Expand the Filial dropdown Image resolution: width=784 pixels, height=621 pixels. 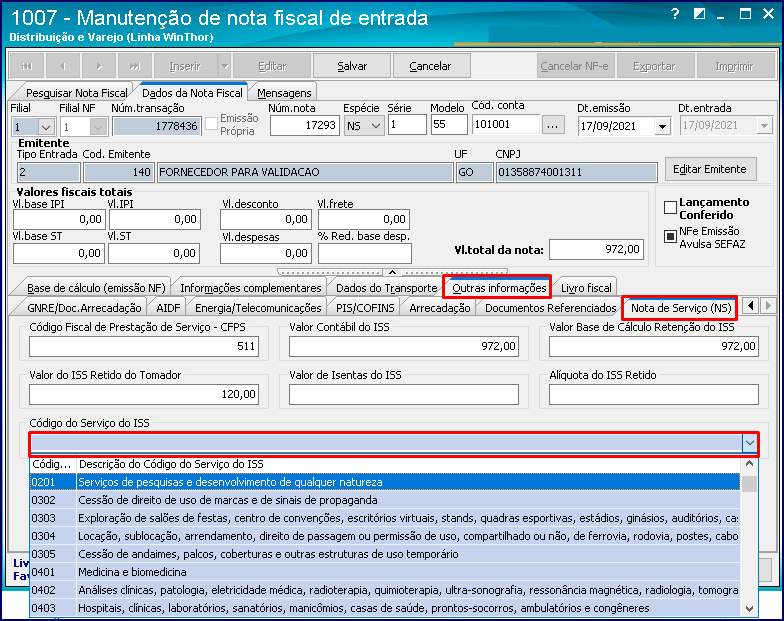coord(46,127)
